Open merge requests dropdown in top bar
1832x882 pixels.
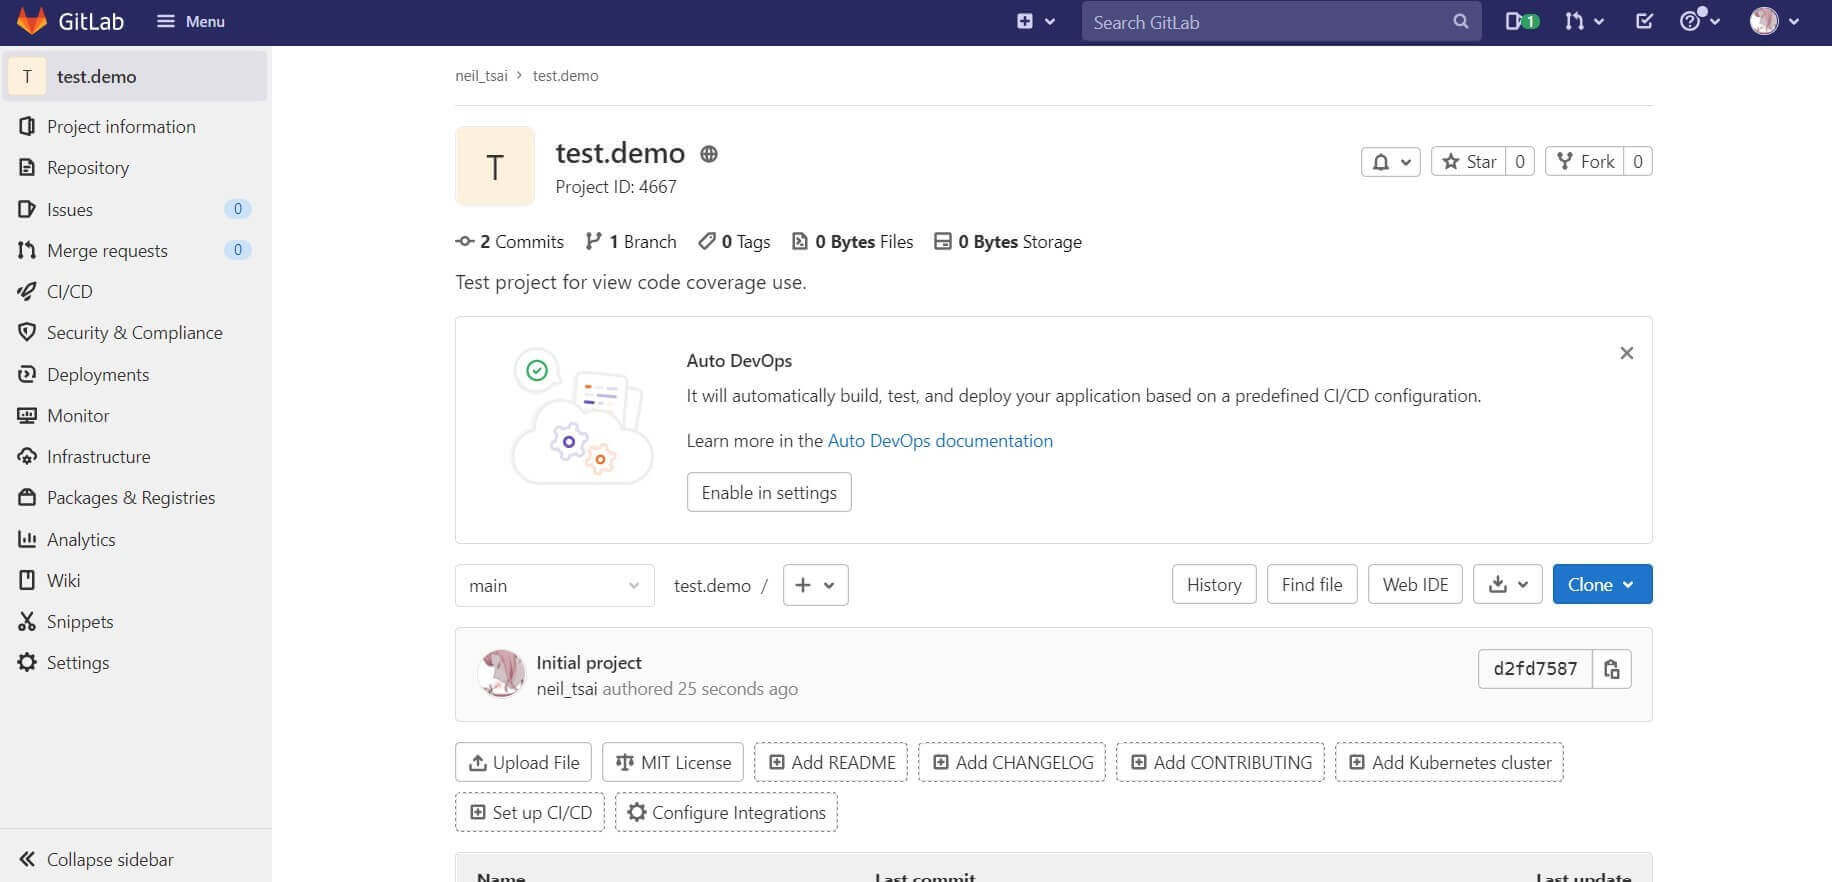pos(1584,21)
